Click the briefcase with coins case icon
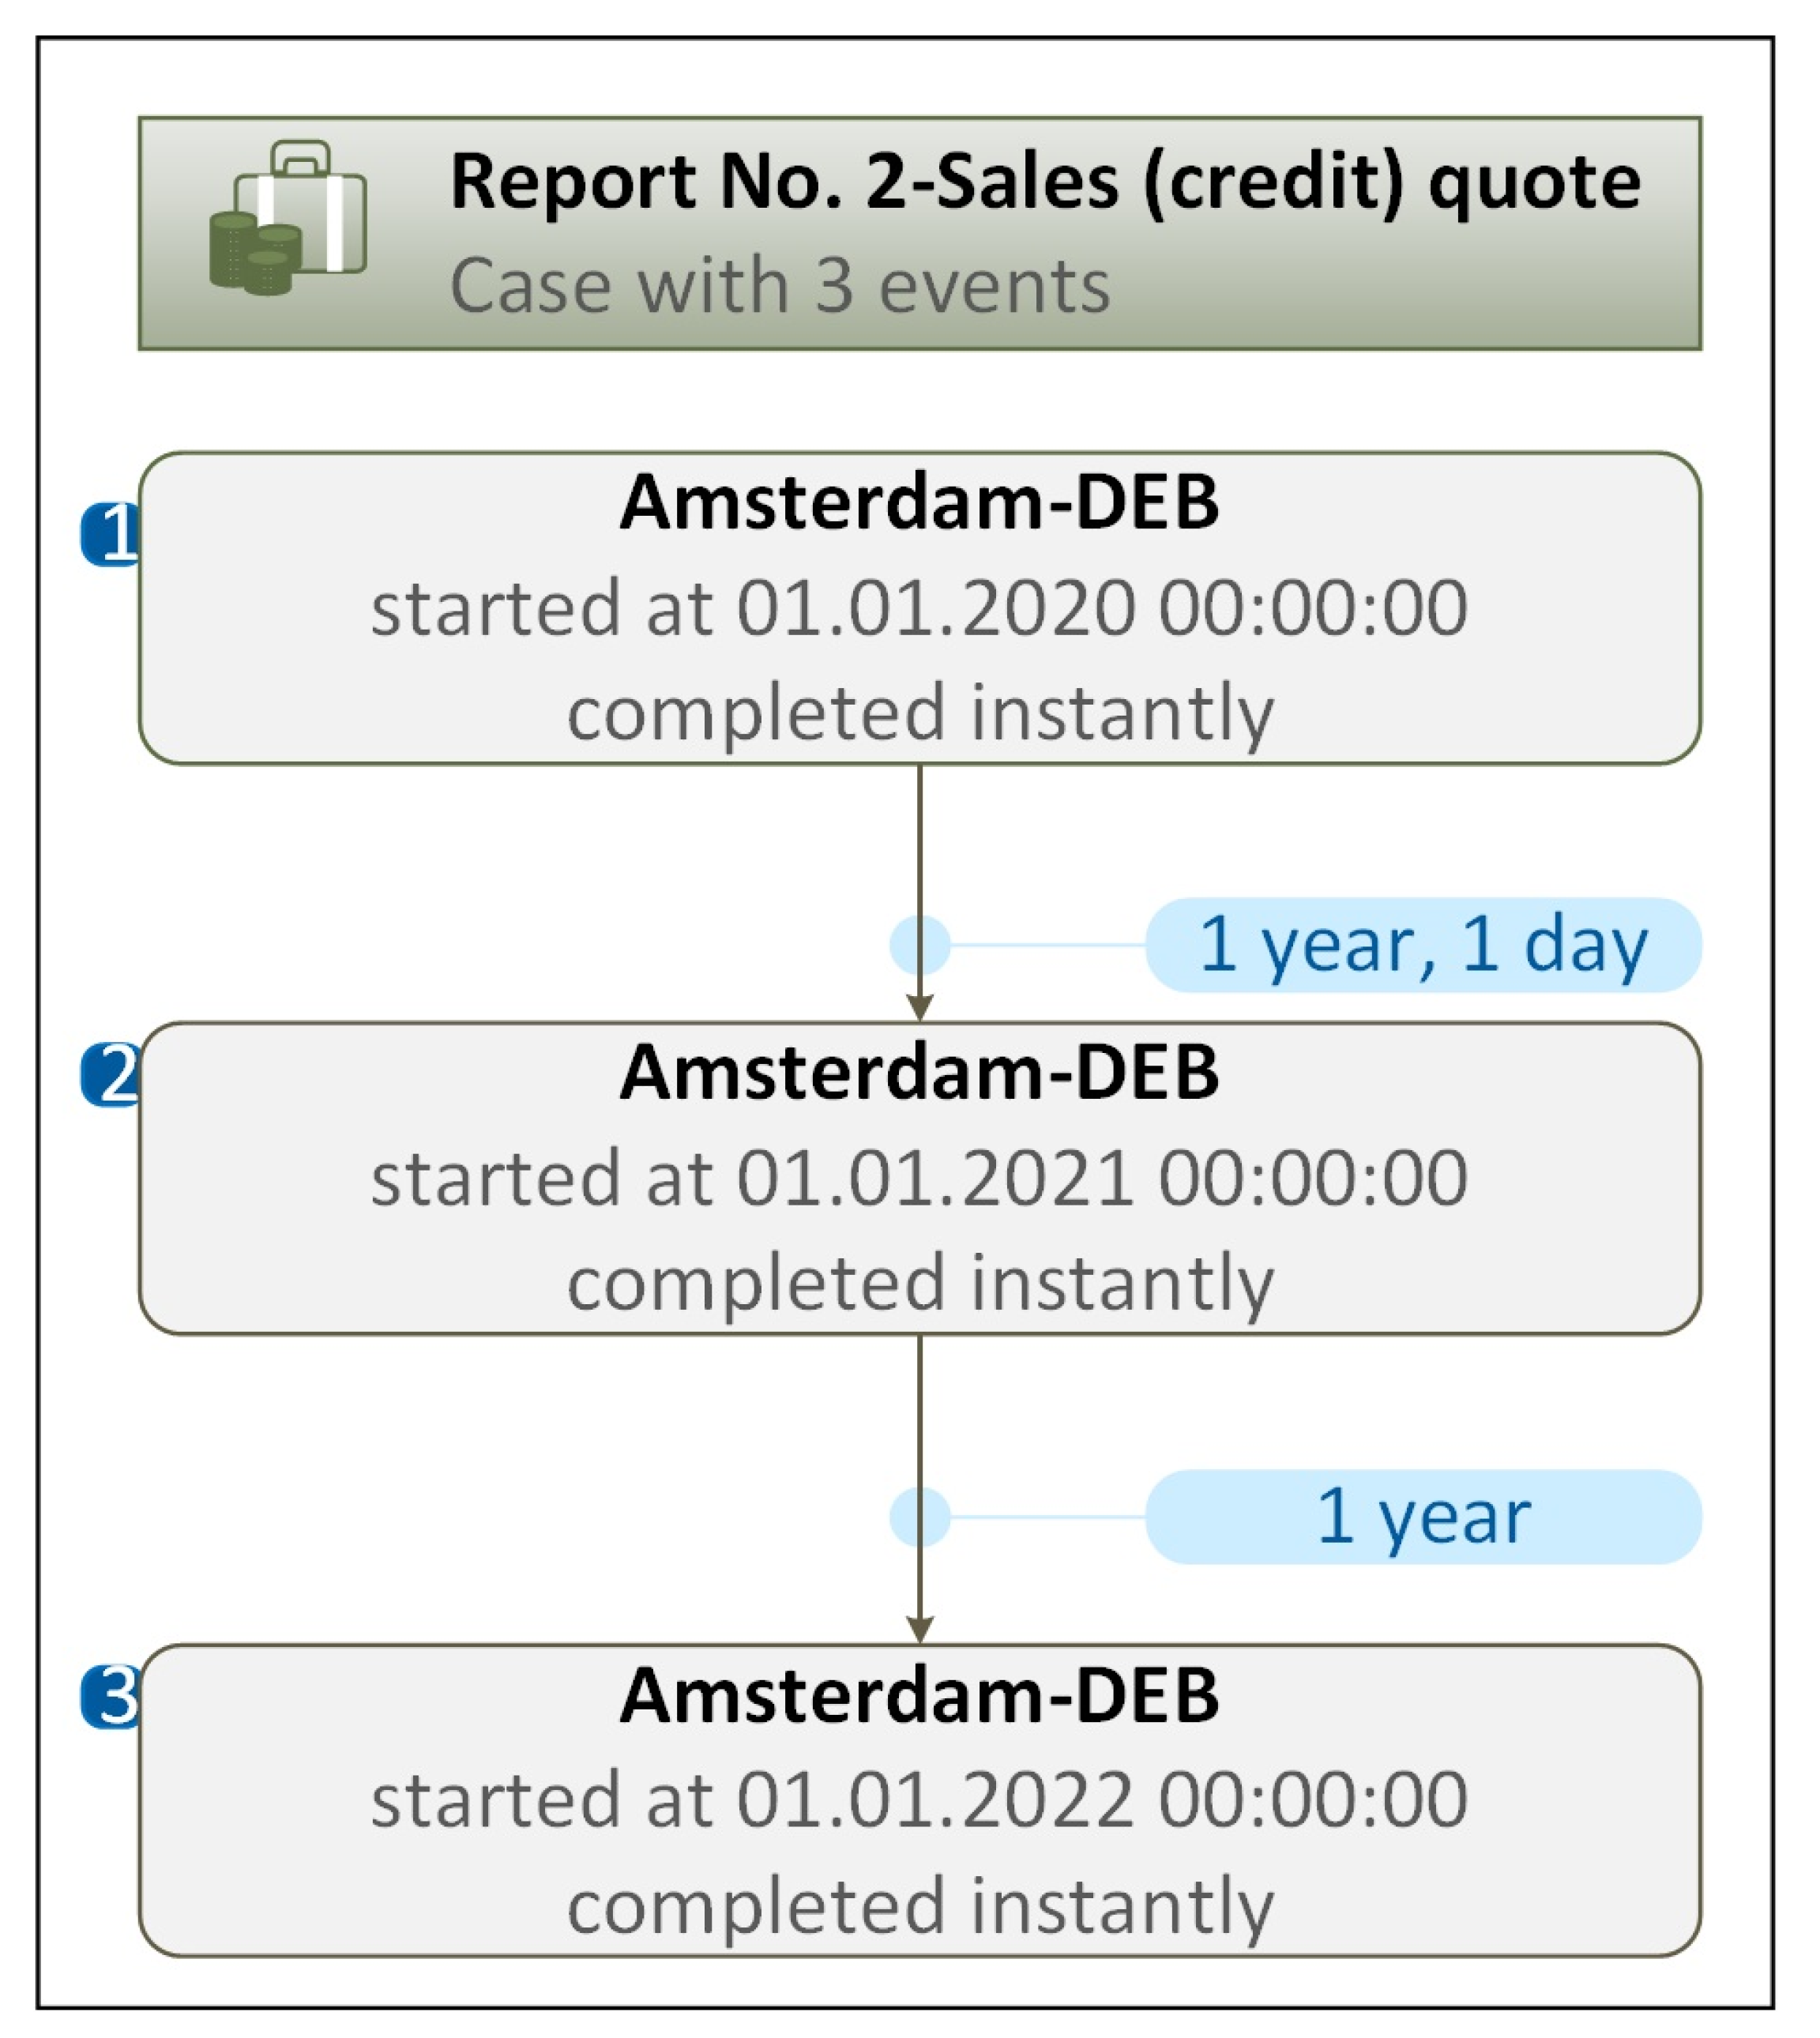This screenshot has width=1820, height=2038. coord(288,219)
